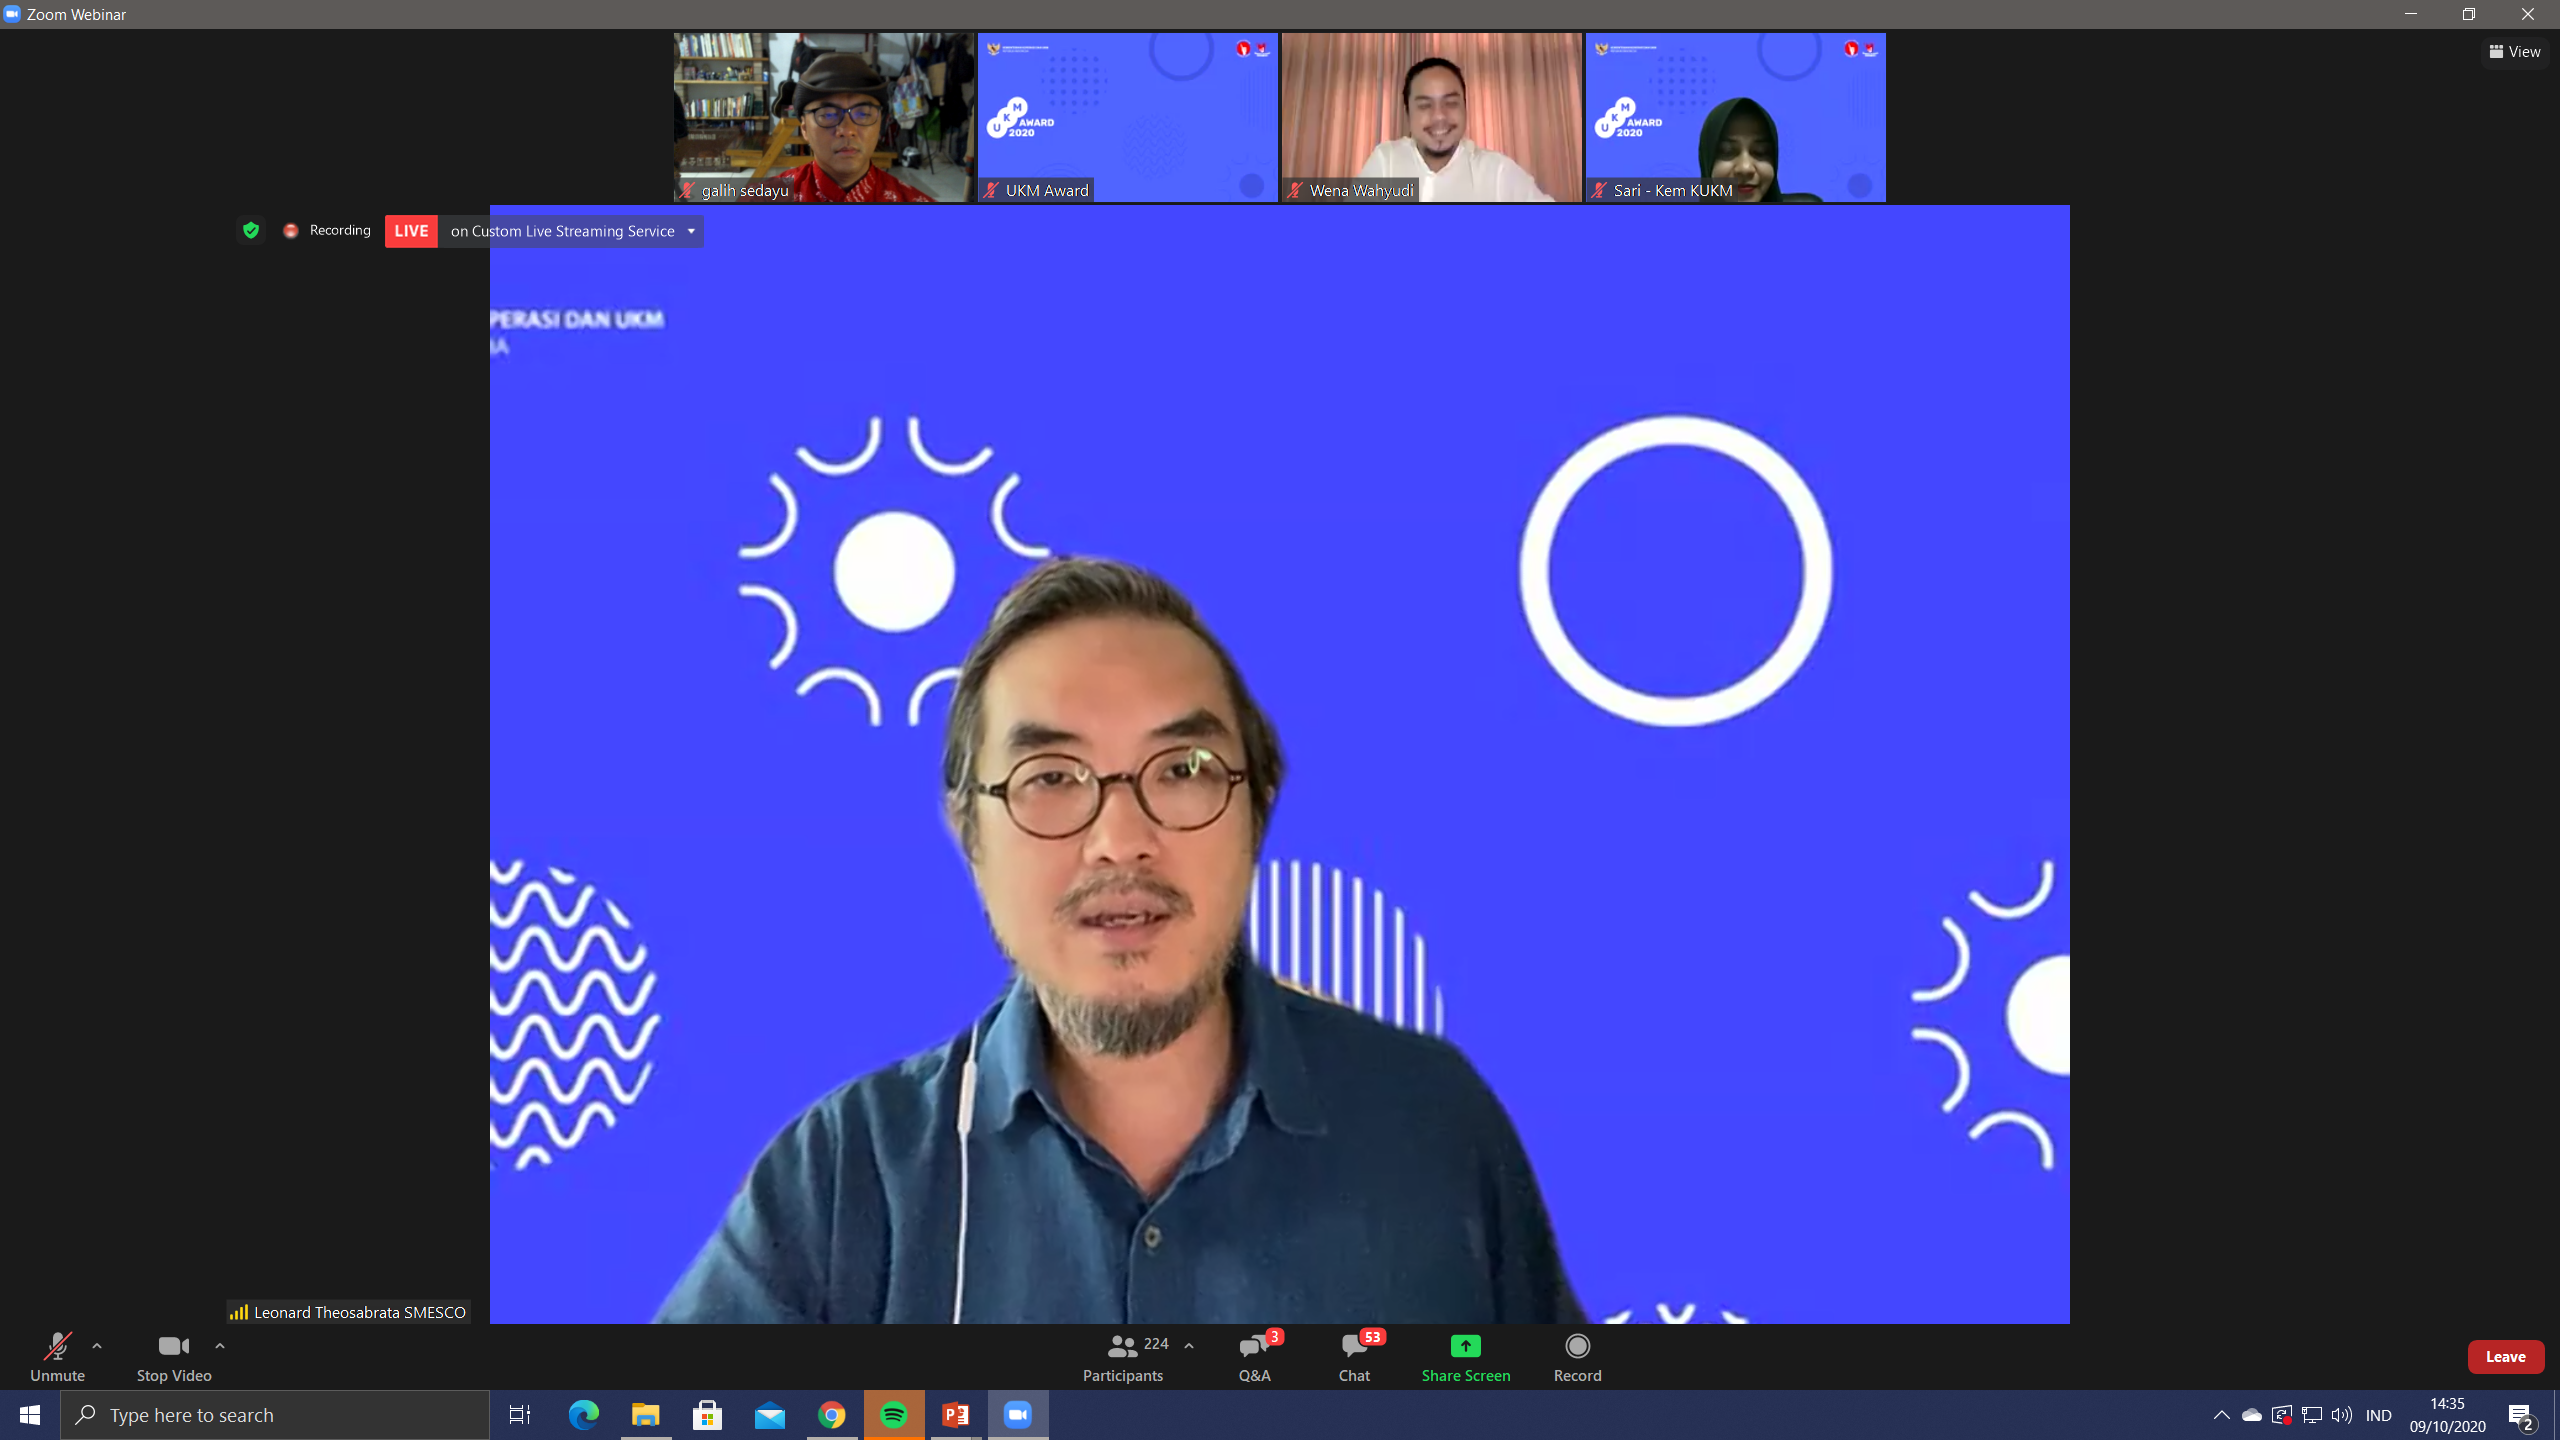Open the Participants list

(1121, 1356)
